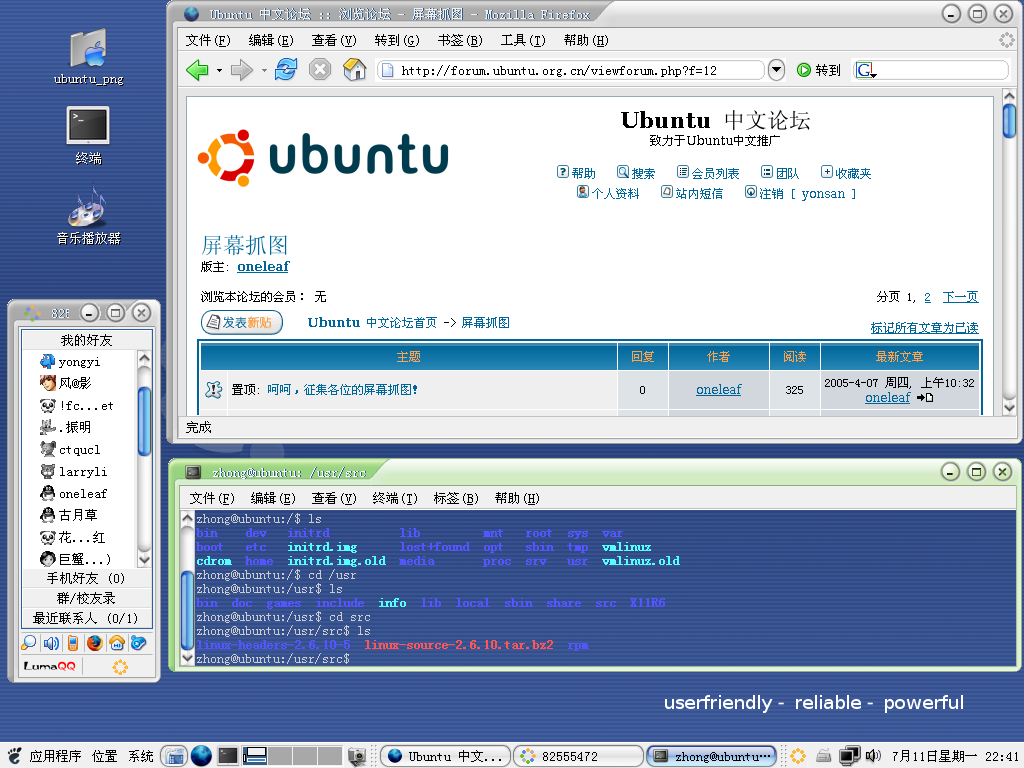Click the Firefox back arrow button
This screenshot has width=1024, height=768.
[x=197, y=69]
